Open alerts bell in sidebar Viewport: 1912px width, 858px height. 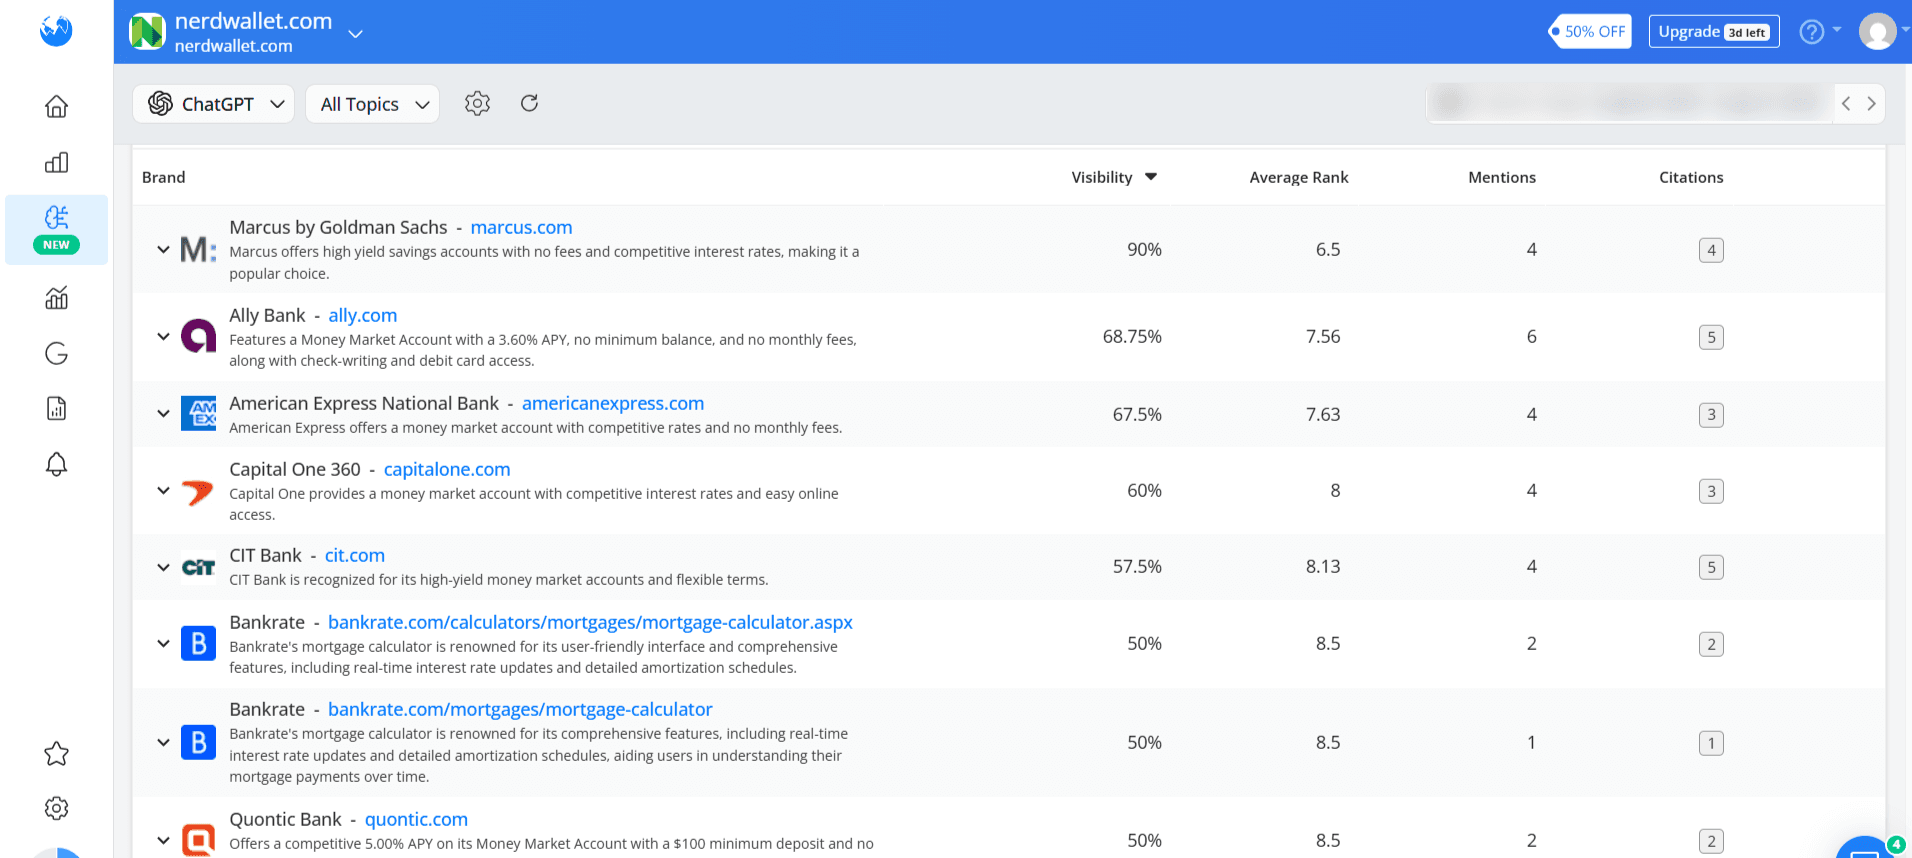[57, 464]
